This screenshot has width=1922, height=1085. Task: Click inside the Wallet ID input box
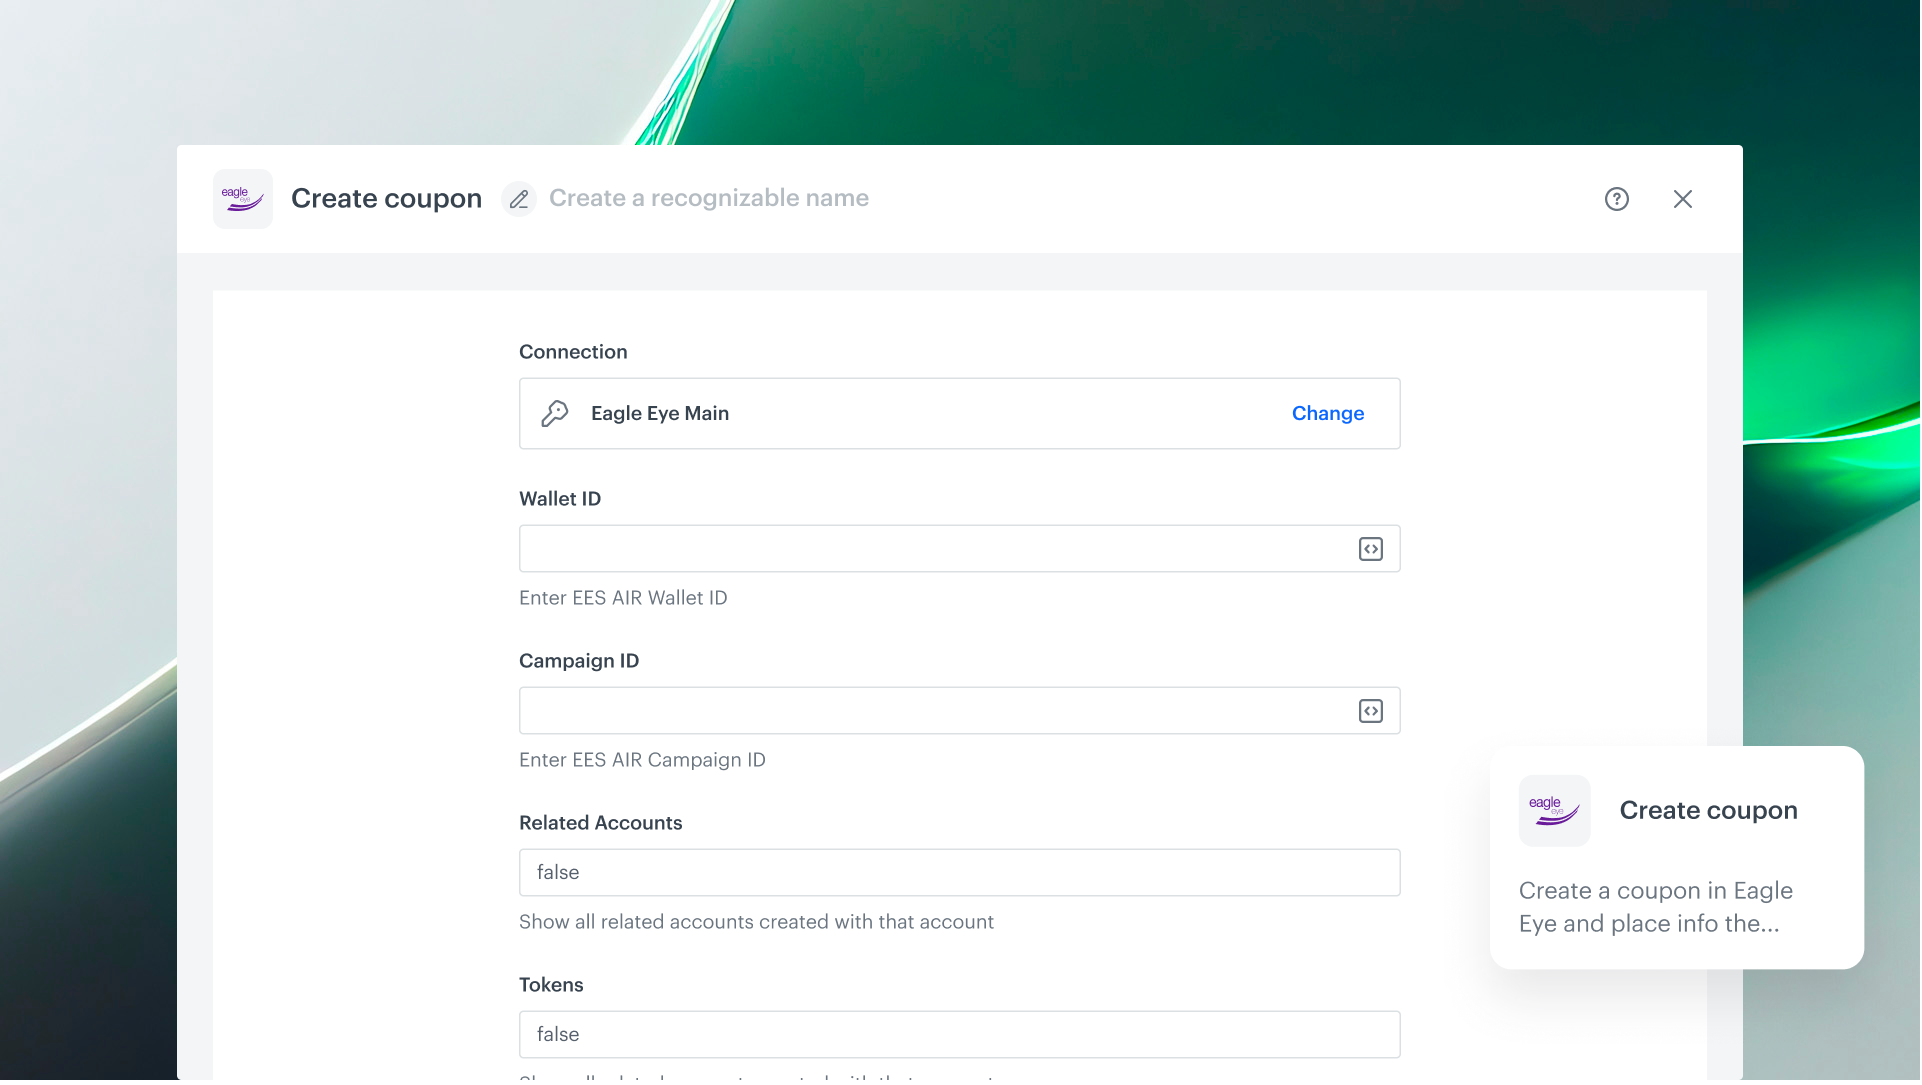click(930, 548)
